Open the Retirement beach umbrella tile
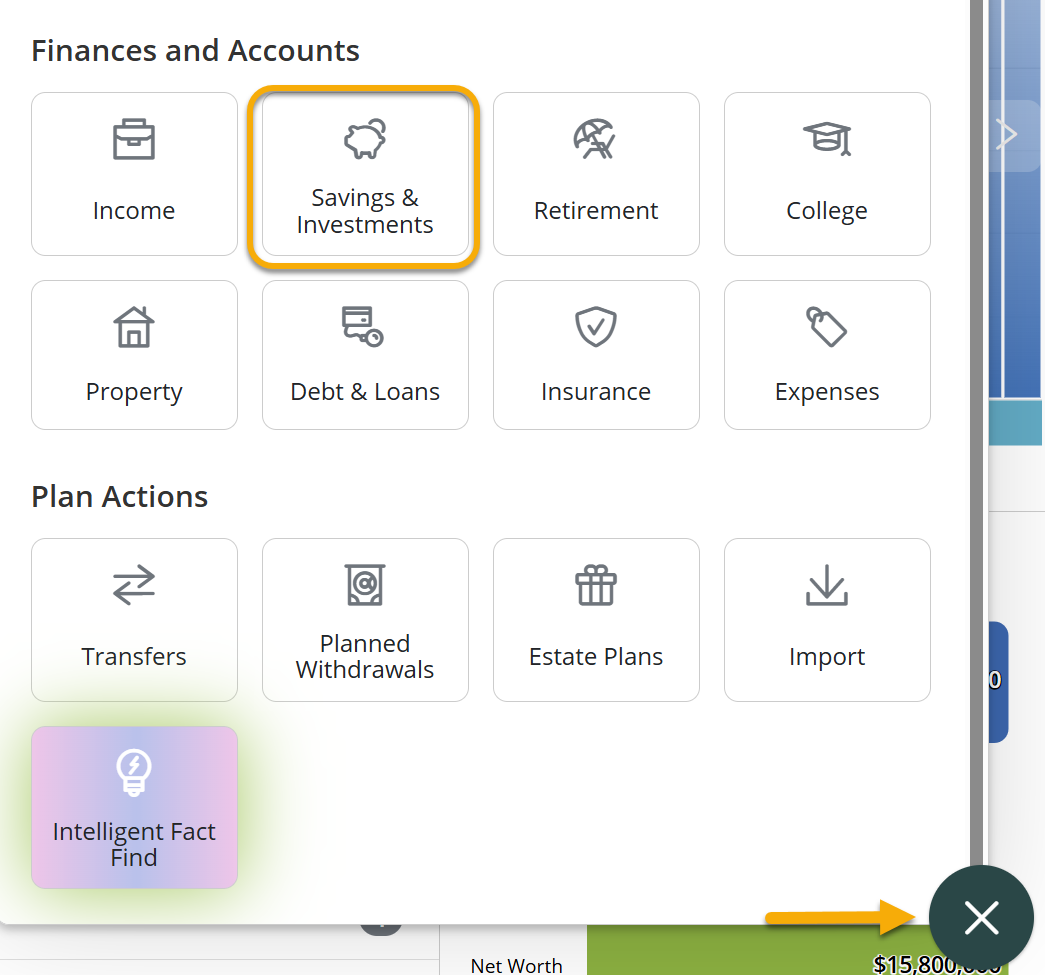Image resolution: width=1045 pixels, height=975 pixels. (596, 174)
